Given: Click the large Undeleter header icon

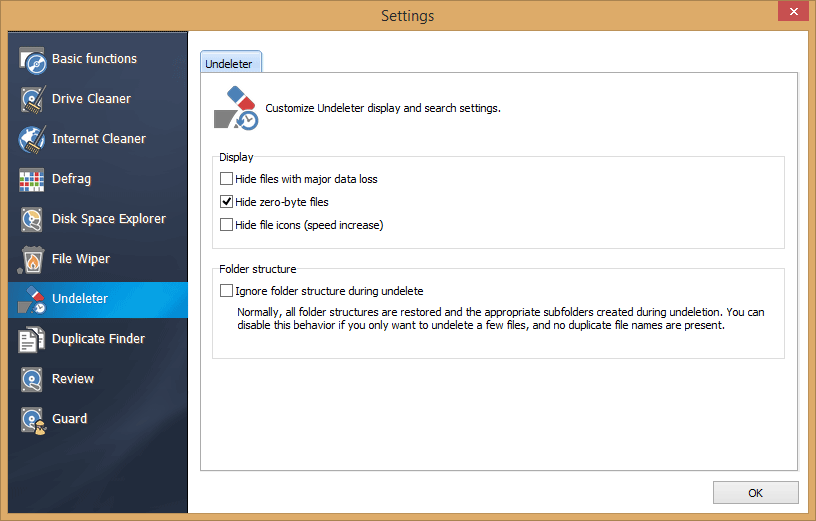Looking at the screenshot, I should pos(236,108).
